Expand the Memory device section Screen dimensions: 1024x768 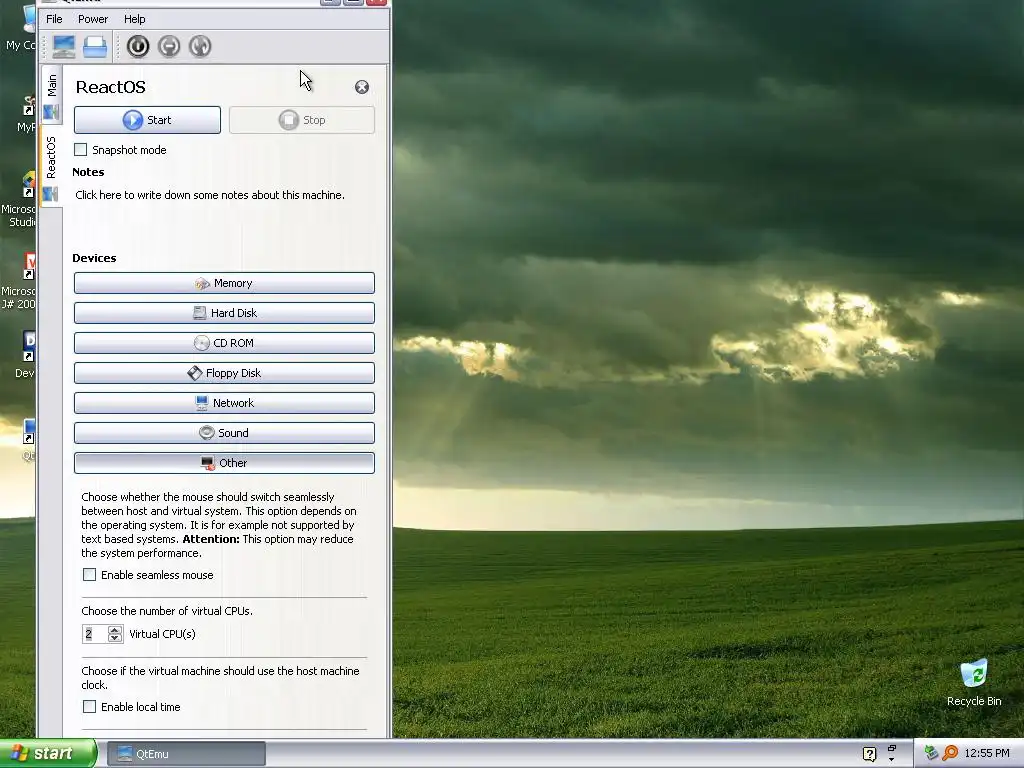224,283
